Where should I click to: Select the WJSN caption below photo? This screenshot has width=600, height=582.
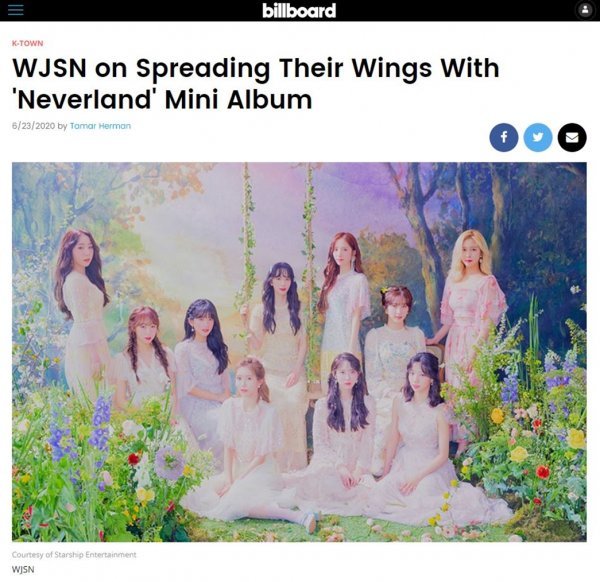click(x=23, y=569)
